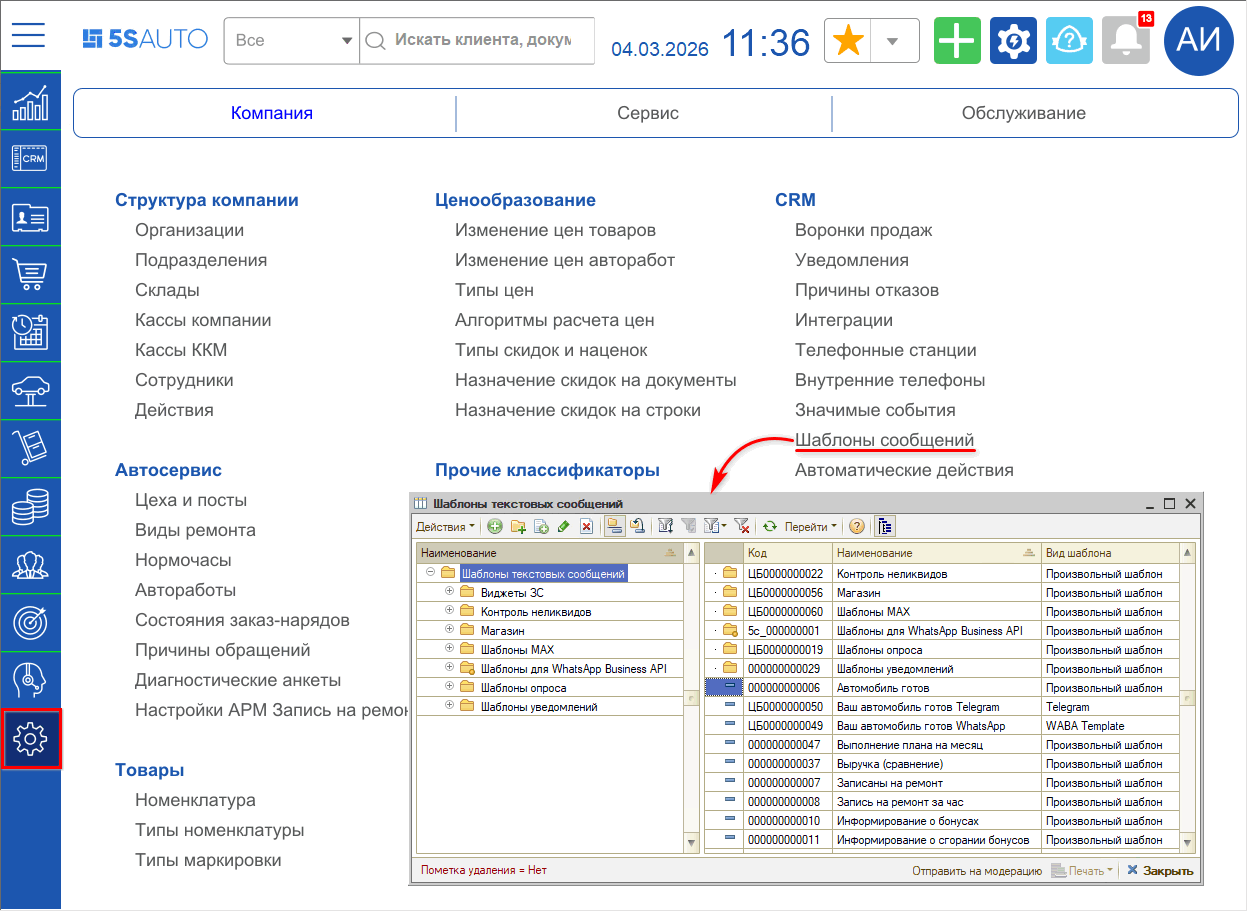Open the Все search filter dropdown

pyautogui.click(x=291, y=41)
